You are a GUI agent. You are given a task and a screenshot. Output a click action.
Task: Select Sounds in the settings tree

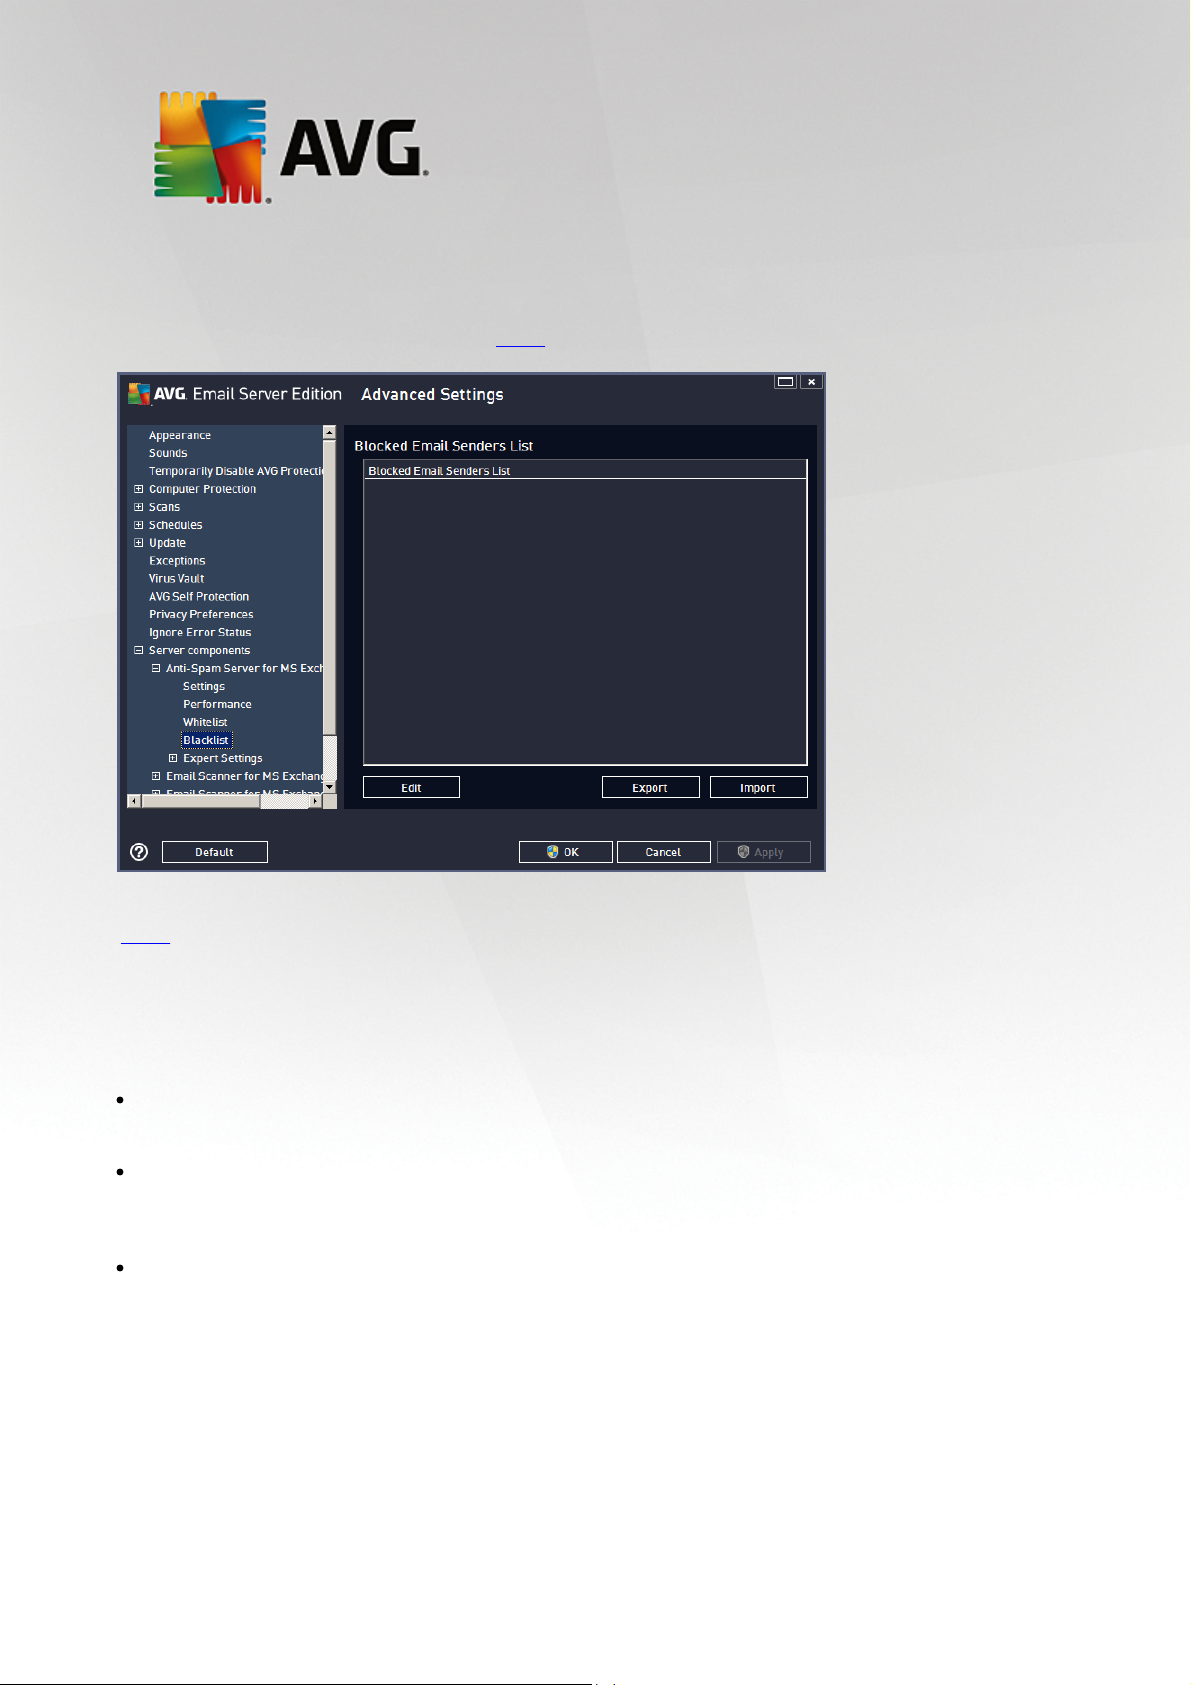168,453
